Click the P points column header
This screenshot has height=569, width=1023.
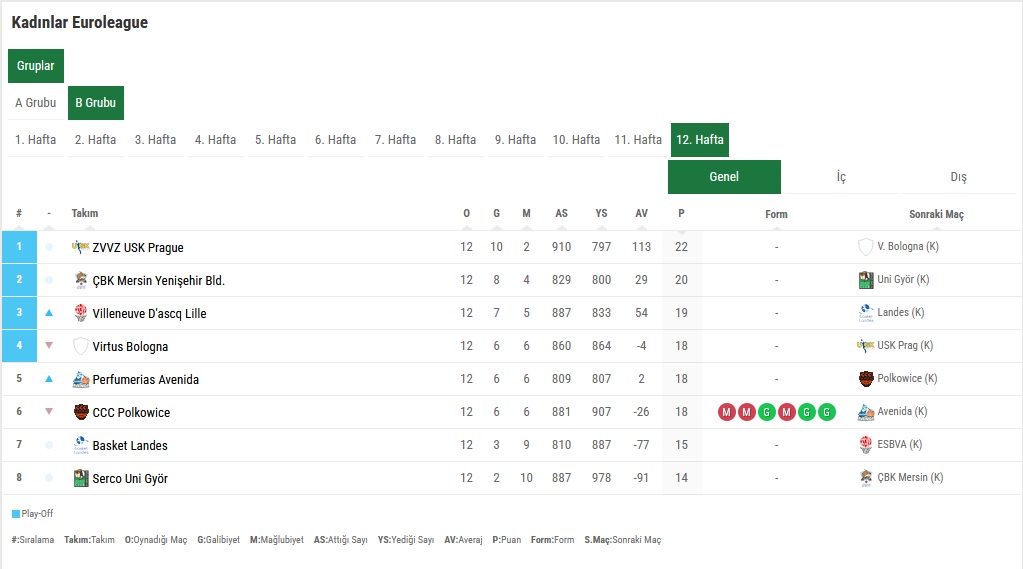coord(682,213)
